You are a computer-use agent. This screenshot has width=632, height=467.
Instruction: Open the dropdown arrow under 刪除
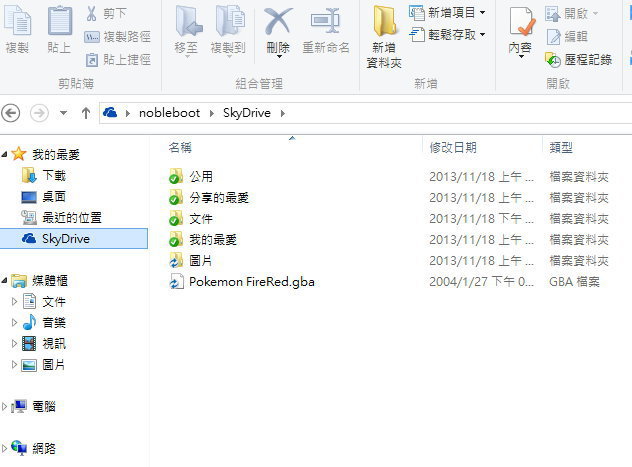click(x=279, y=57)
